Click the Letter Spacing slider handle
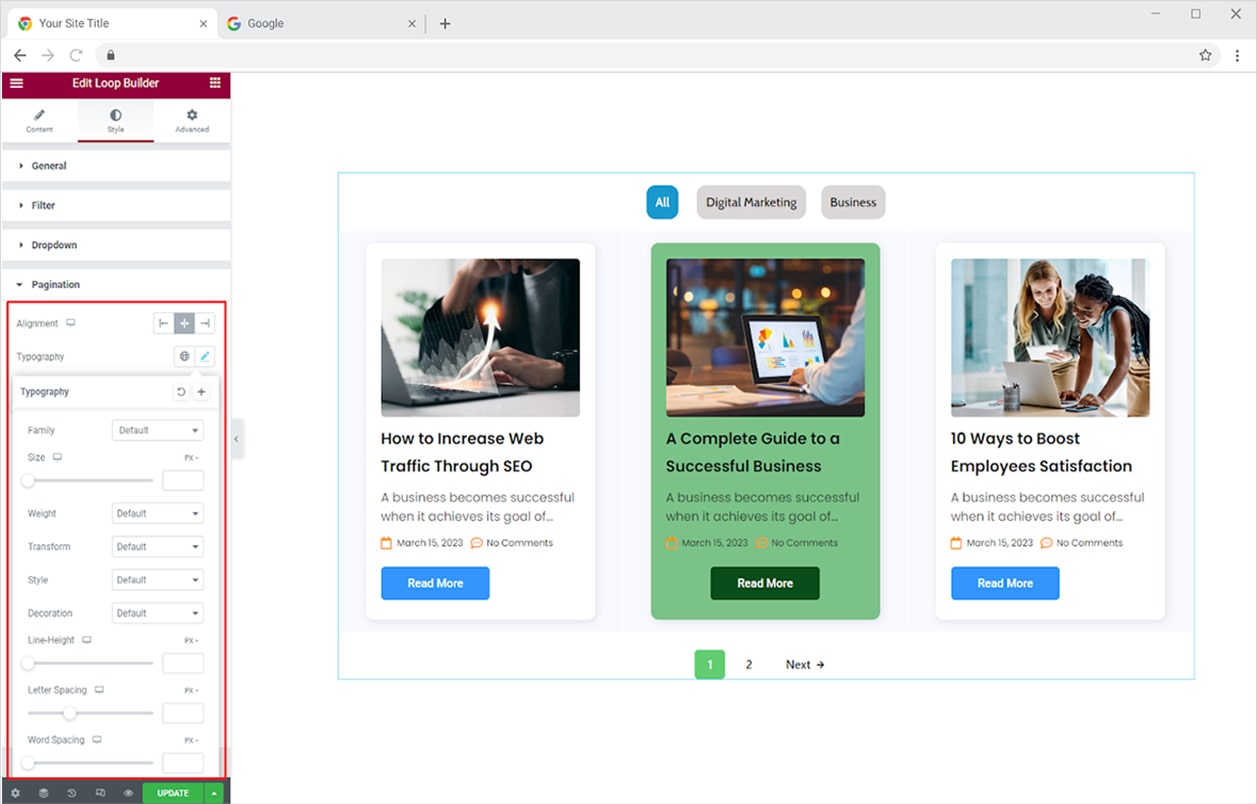 click(69, 713)
